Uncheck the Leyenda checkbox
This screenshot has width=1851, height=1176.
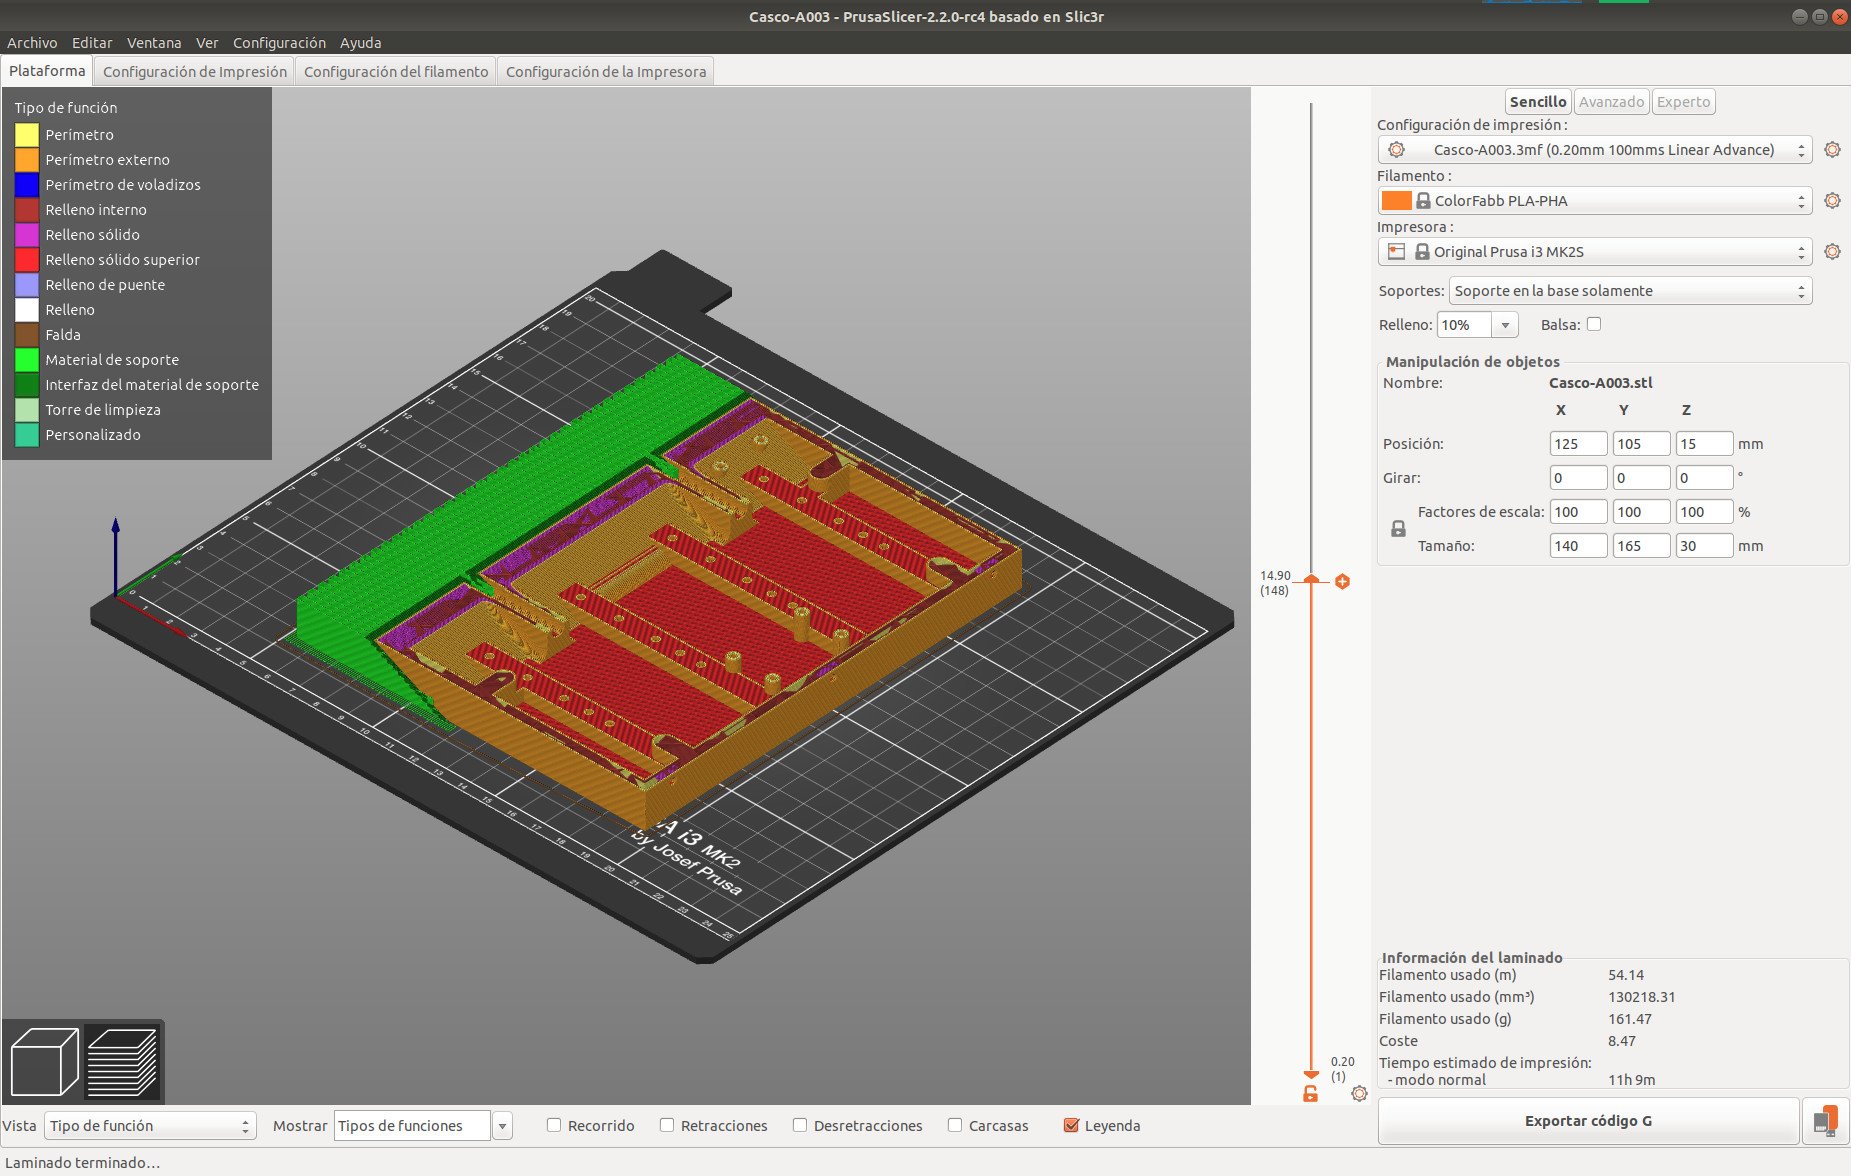point(1071,1125)
